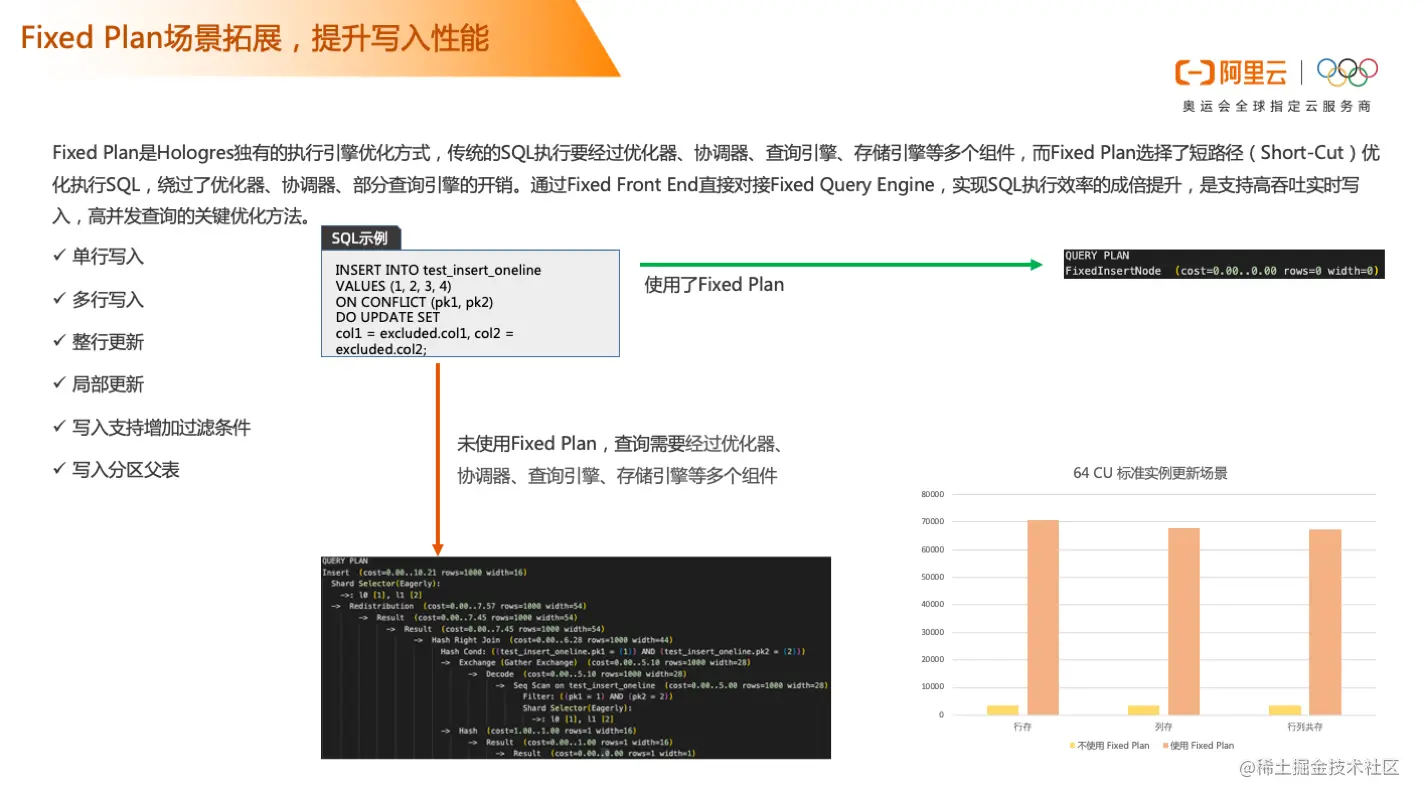This screenshot has width=1422, height=800.
Task: Click the SQL line DO UPDATE SET
Action: tap(388, 317)
